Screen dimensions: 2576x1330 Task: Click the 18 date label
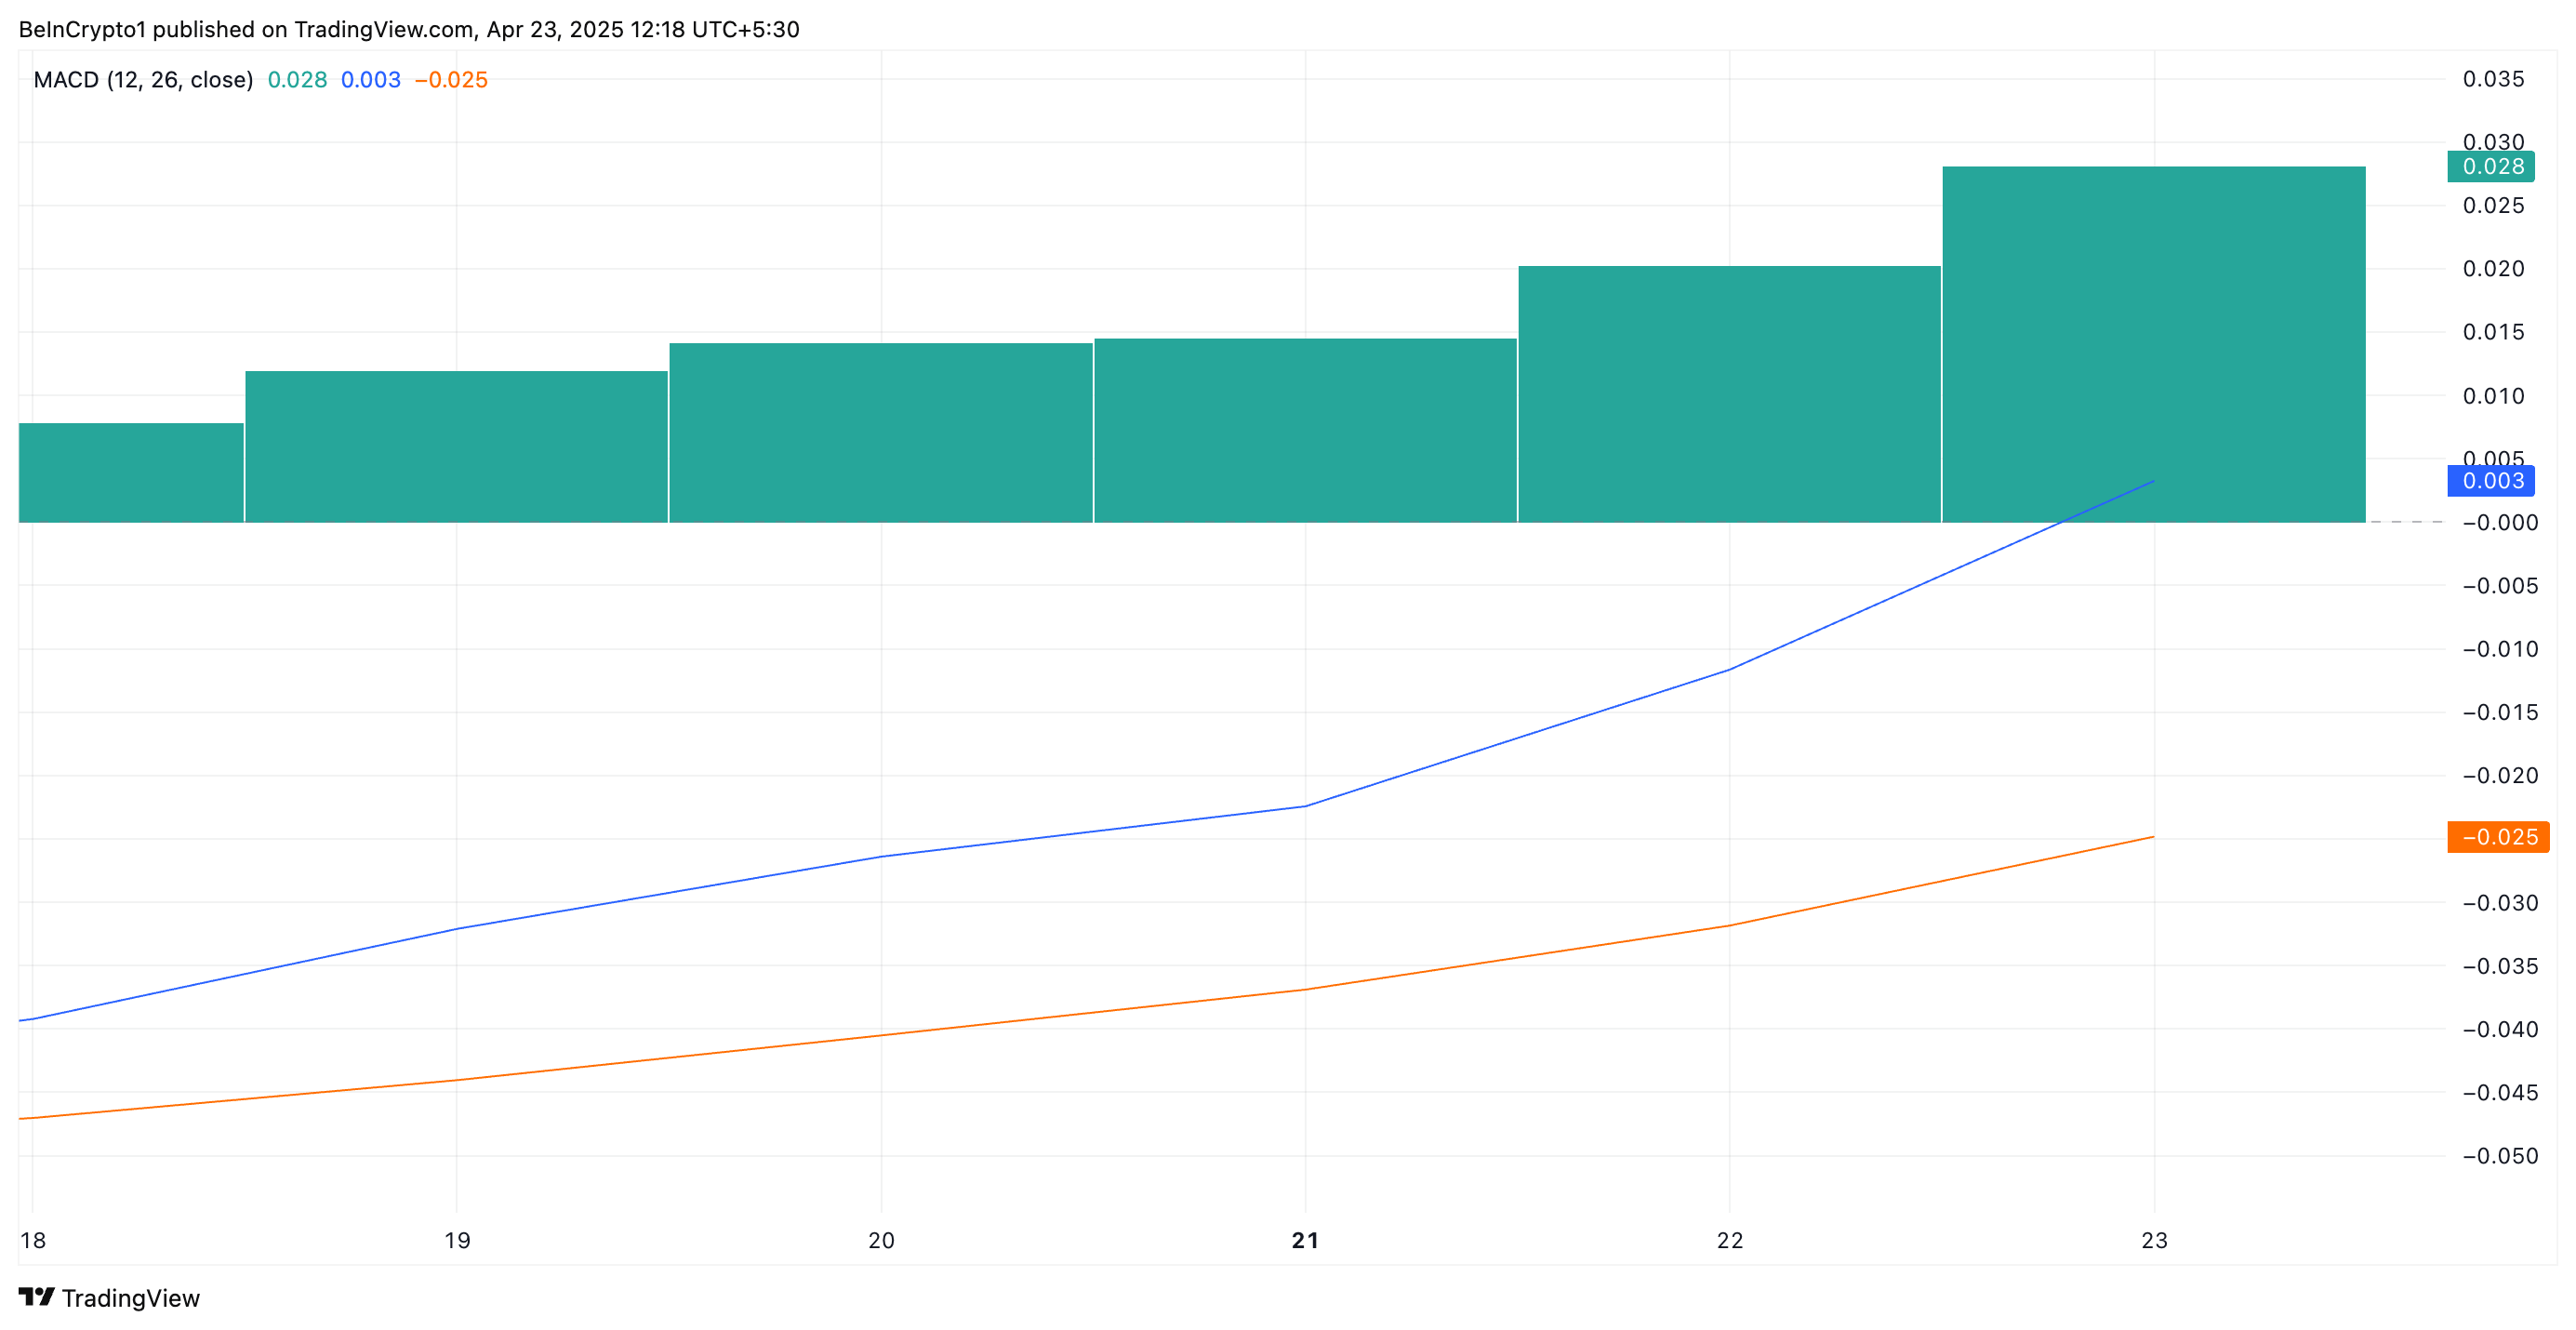(x=33, y=1240)
